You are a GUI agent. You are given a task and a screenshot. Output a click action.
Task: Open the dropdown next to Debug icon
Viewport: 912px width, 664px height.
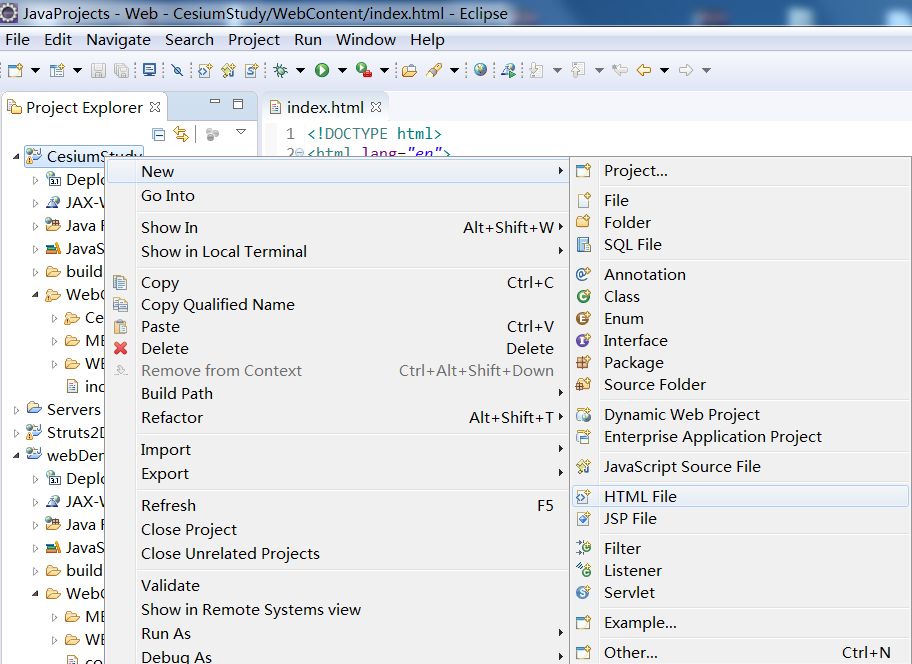coord(301,70)
